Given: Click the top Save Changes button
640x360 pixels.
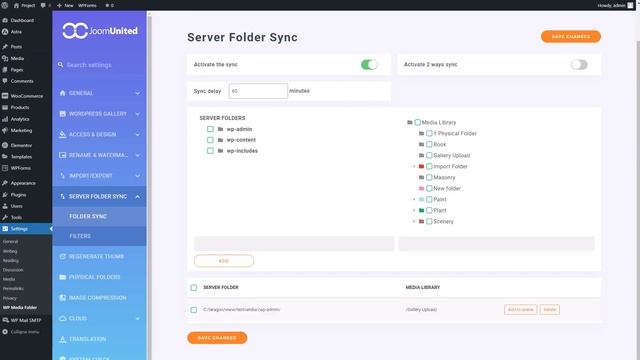Looking at the screenshot, I should pos(571,36).
